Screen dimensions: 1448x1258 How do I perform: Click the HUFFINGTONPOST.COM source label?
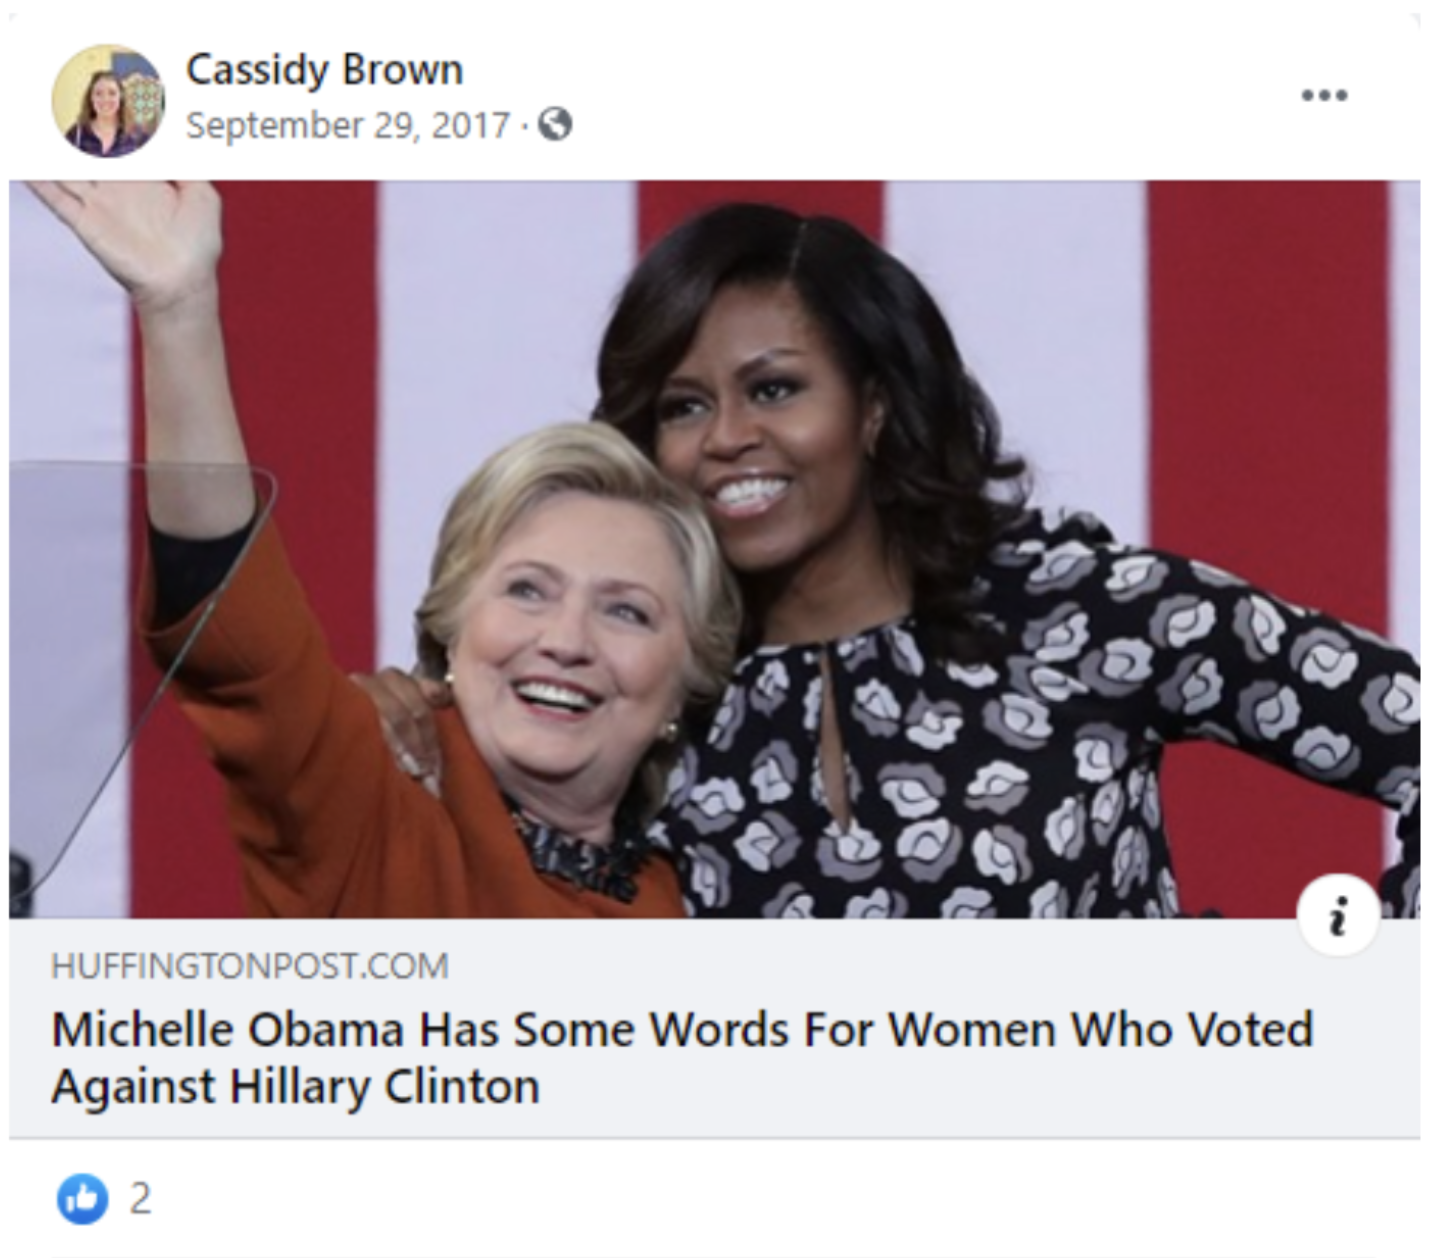pos(250,966)
